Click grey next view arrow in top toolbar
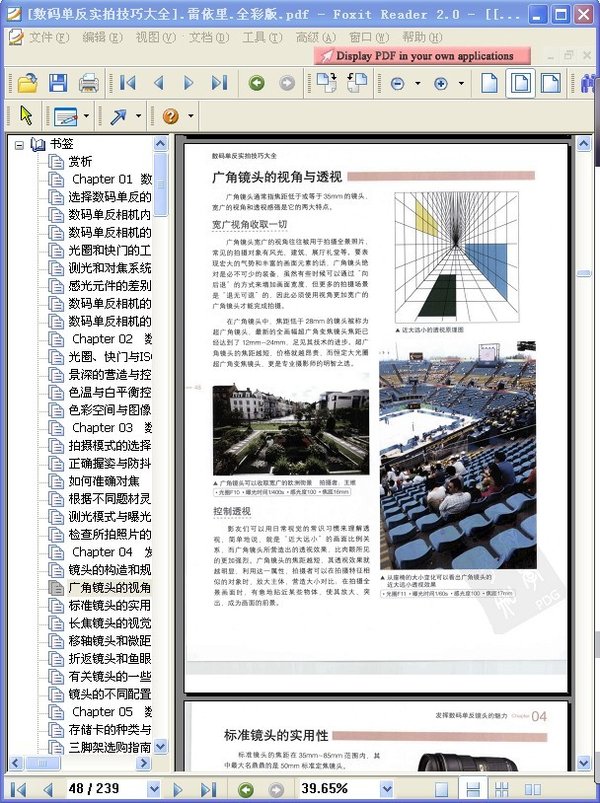The width and height of the screenshot is (600, 803). [287, 83]
